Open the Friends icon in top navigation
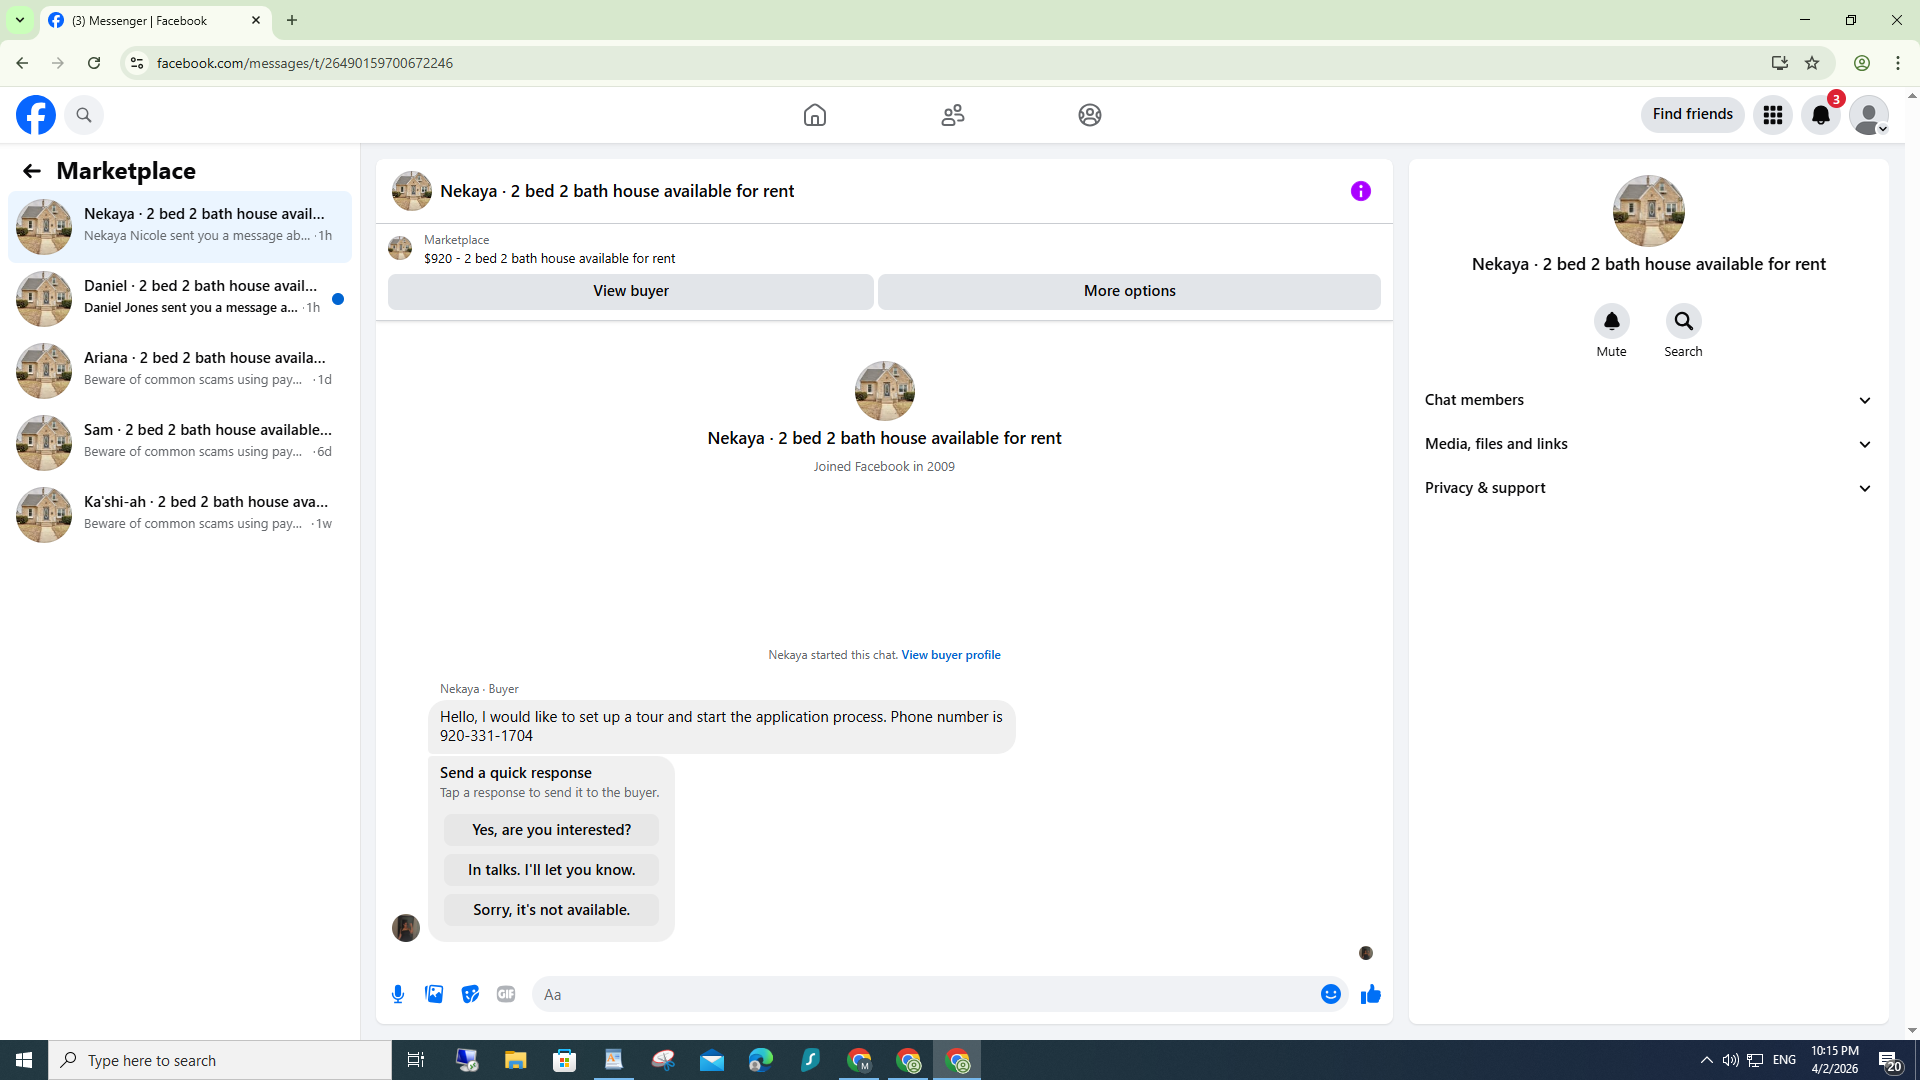This screenshot has width=1920, height=1080. pyautogui.click(x=953, y=115)
